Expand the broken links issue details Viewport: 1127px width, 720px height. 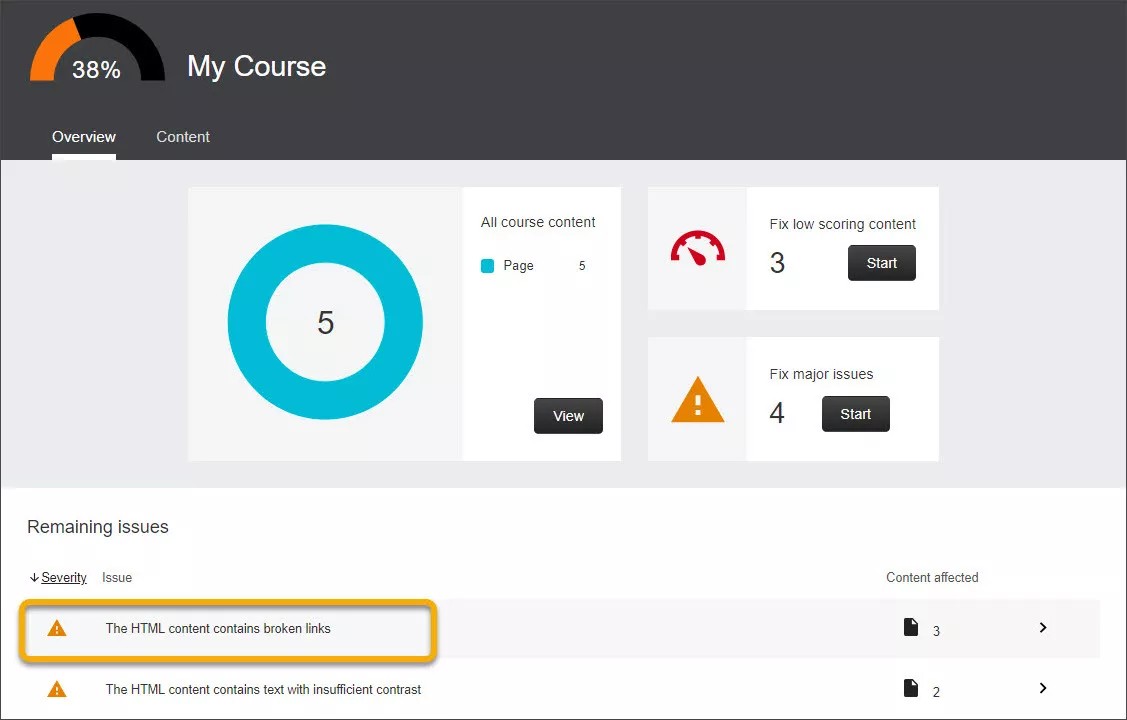pos(1043,627)
